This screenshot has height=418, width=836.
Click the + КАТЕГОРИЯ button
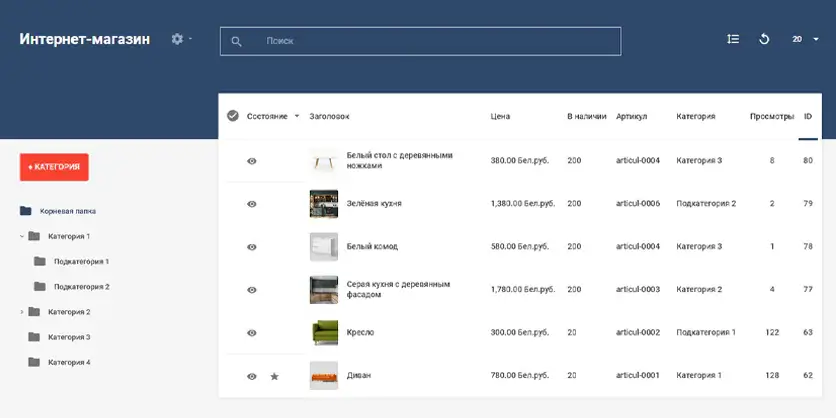pyautogui.click(x=54, y=167)
